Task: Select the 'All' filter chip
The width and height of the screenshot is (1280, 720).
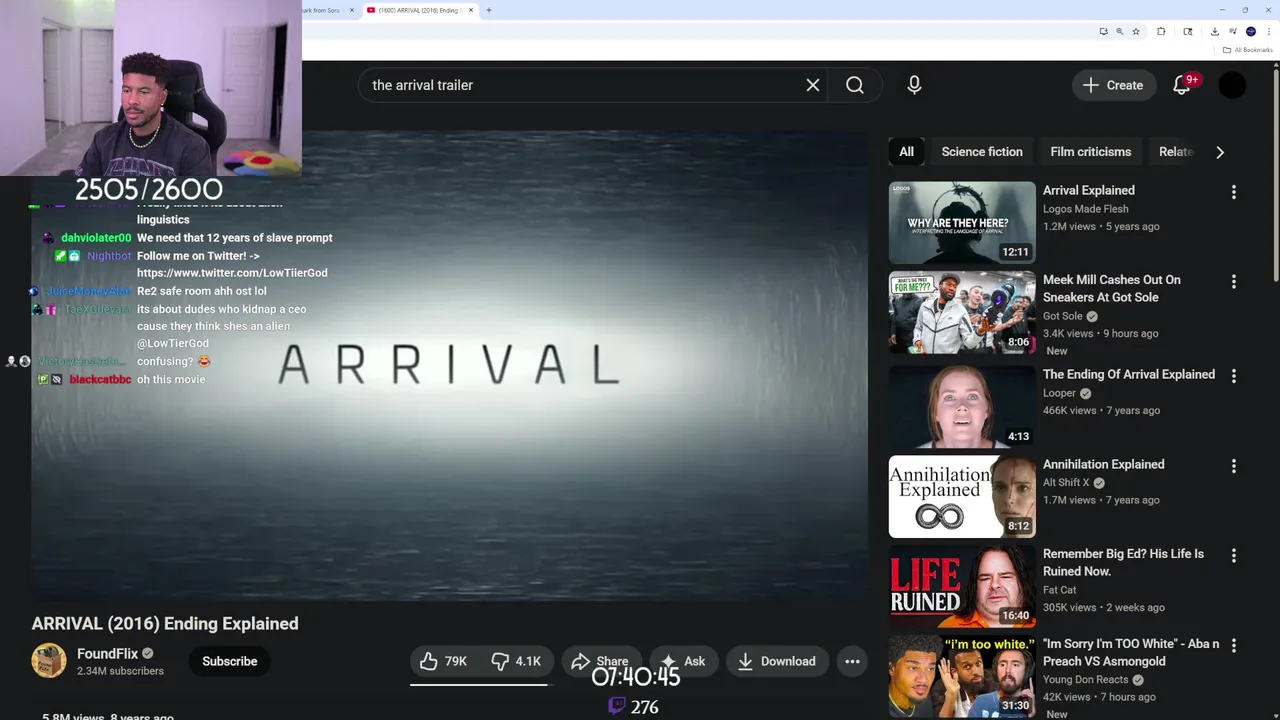Action: click(906, 152)
